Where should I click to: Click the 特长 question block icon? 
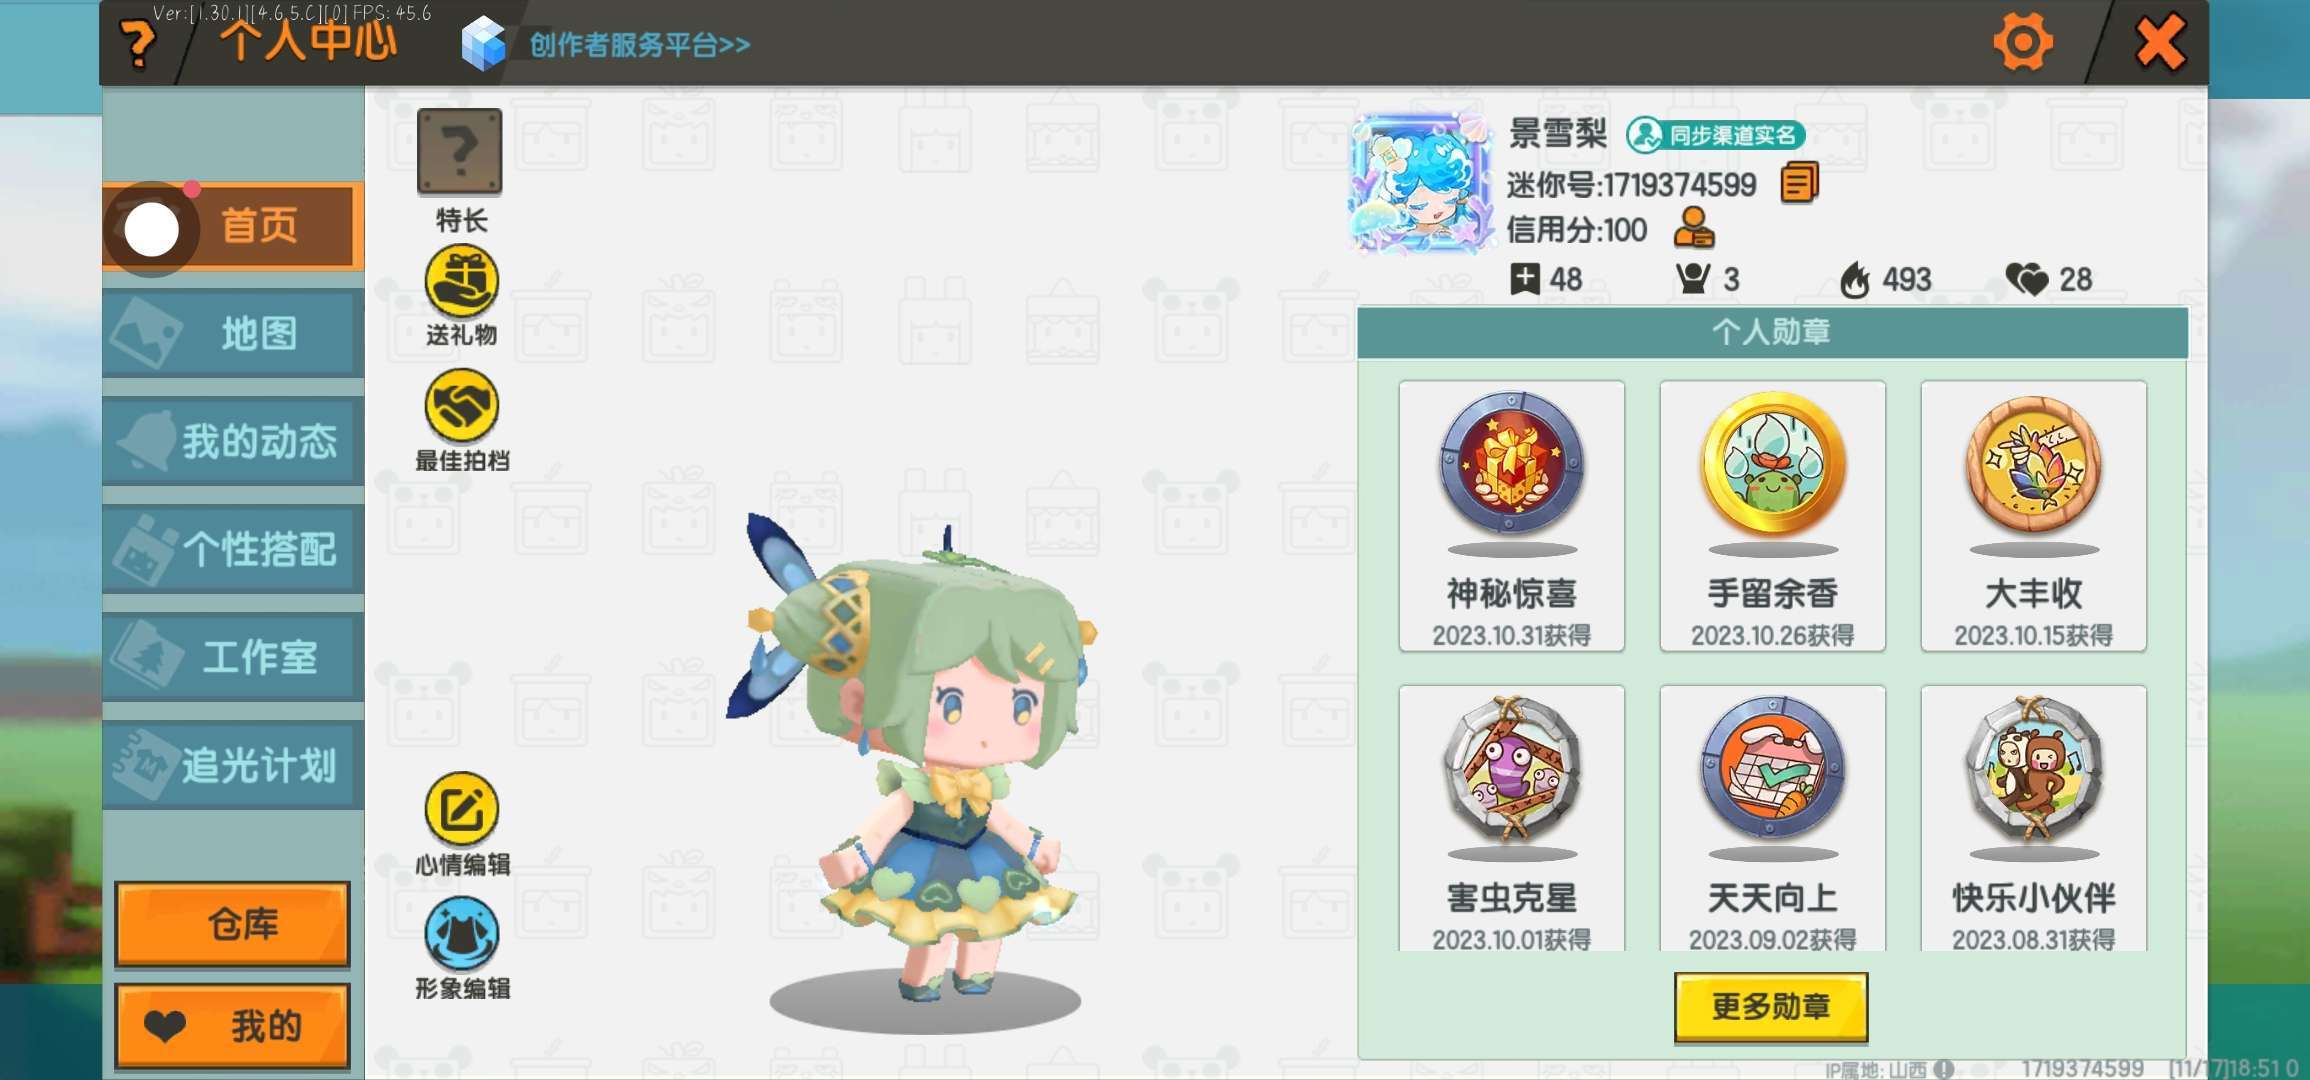tap(459, 152)
